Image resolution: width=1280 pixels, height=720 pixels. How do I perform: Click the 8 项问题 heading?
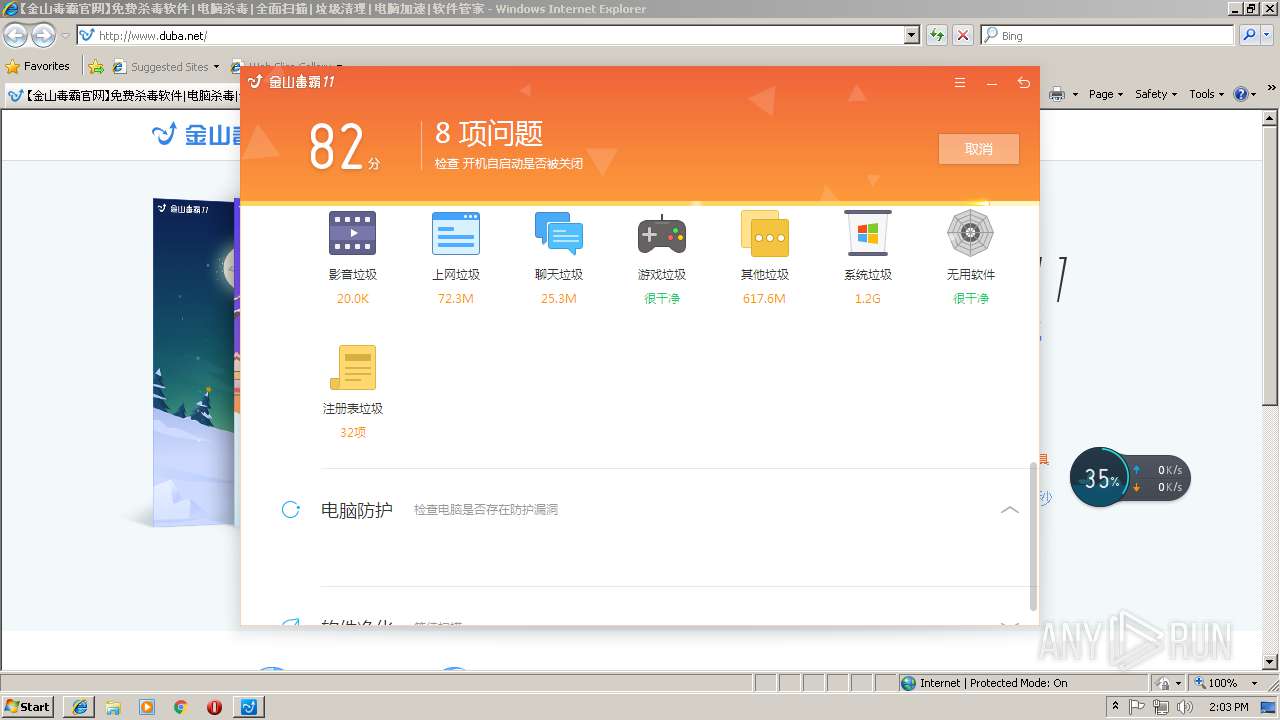(489, 134)
